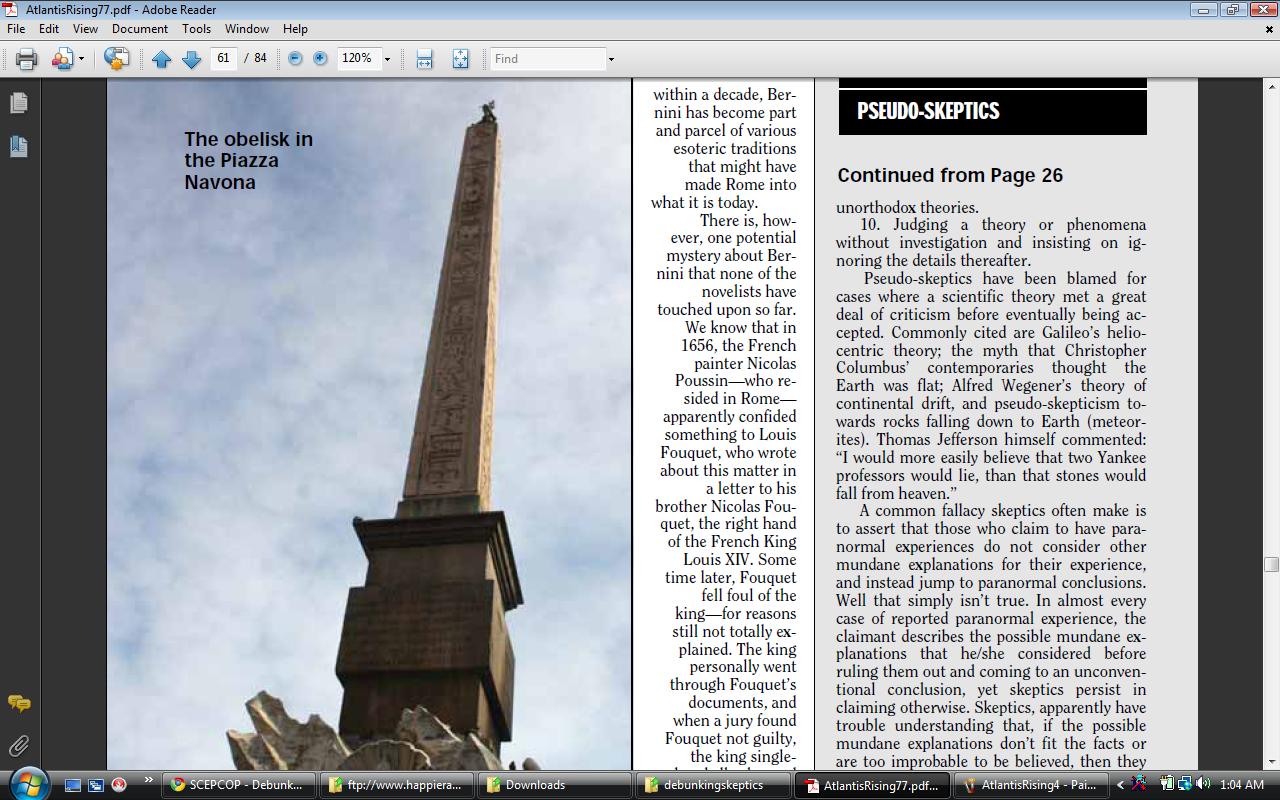Viewport: 1280px width, 800px height.
Task: Click the Print icon in toolbar
Action: [27, 59]
